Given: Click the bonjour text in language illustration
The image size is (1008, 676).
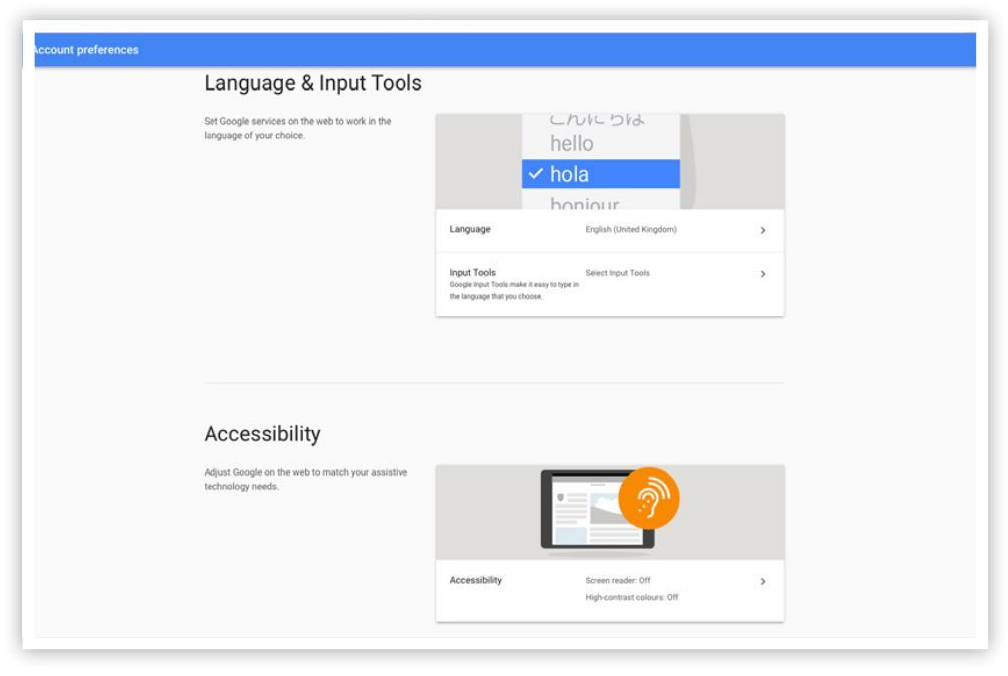Looking at the screenshot, I should point(585,203).
